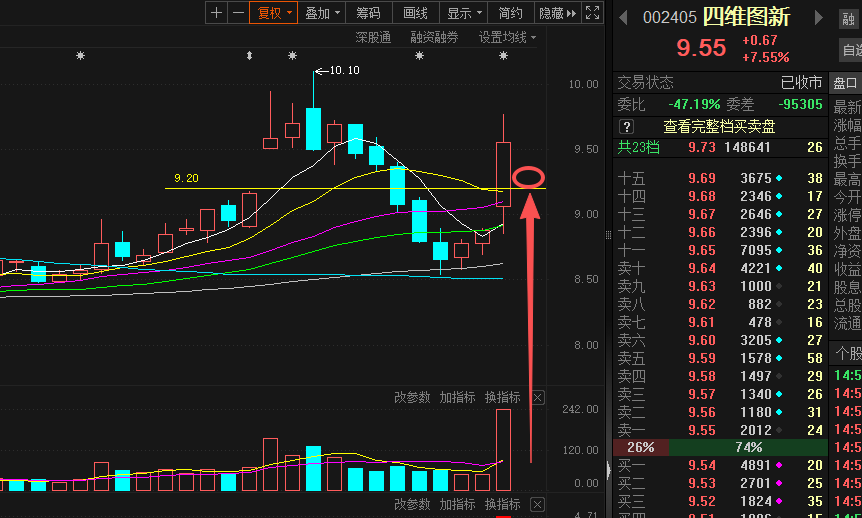Click the cyan diamond in 十一 row
The height and width of the screenshot is (518, 862).
click(x=779, y=250)
